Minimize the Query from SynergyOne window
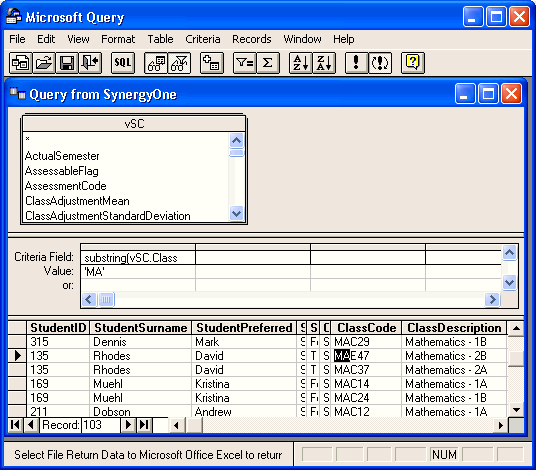Viewport: 536px width, 470px height. point(465,94)
